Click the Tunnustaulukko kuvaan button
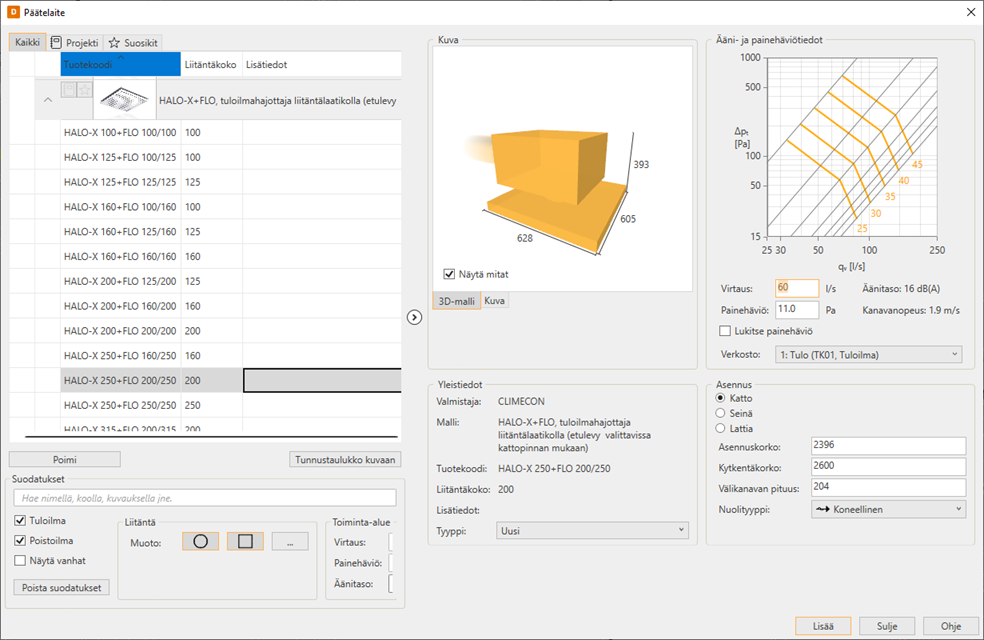The image size is (984, 640). coord(345,460)
